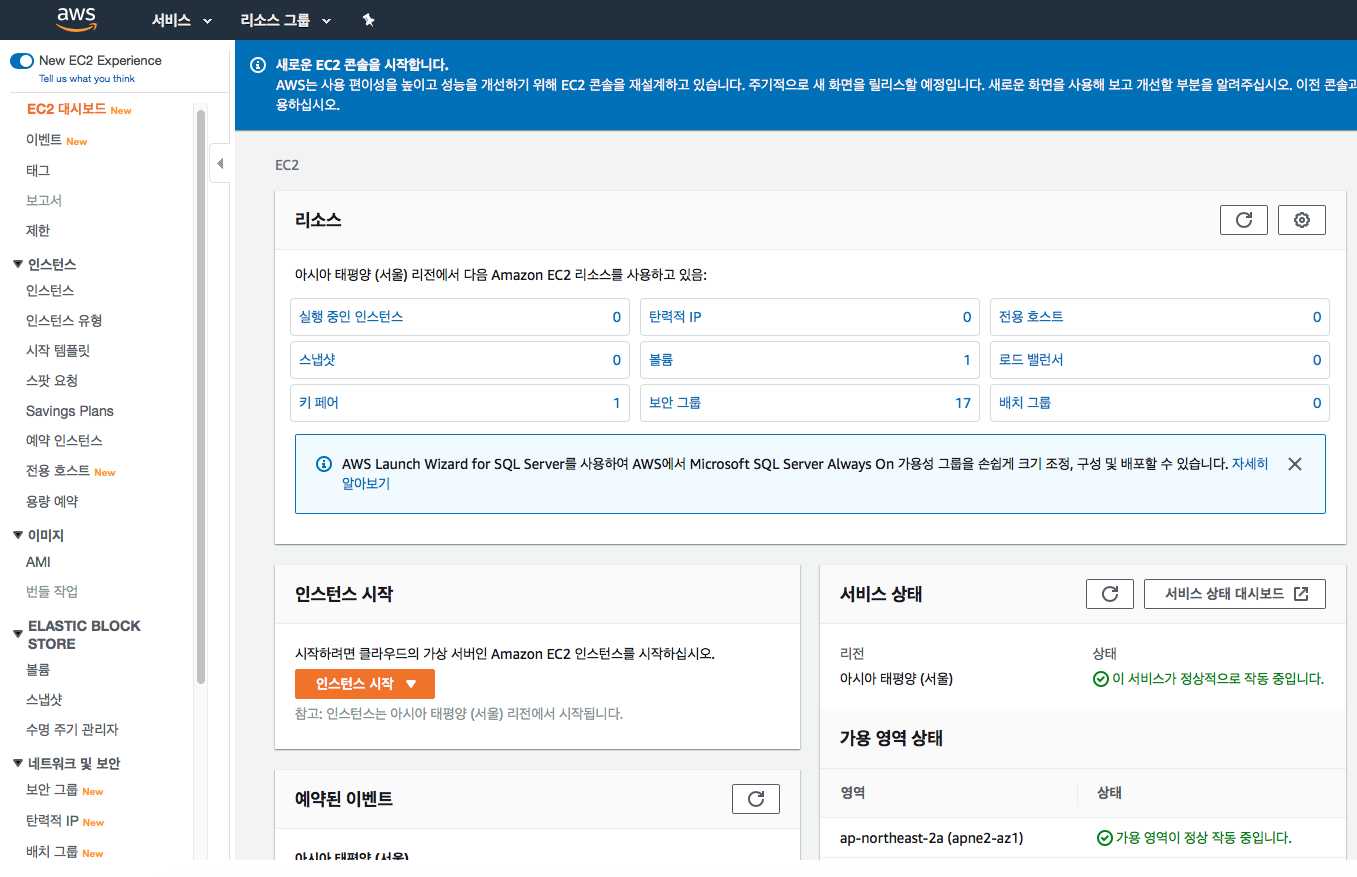Collapse the 이미지 sidebar section
Screen dimensions: 1357x877
[18, 535]
